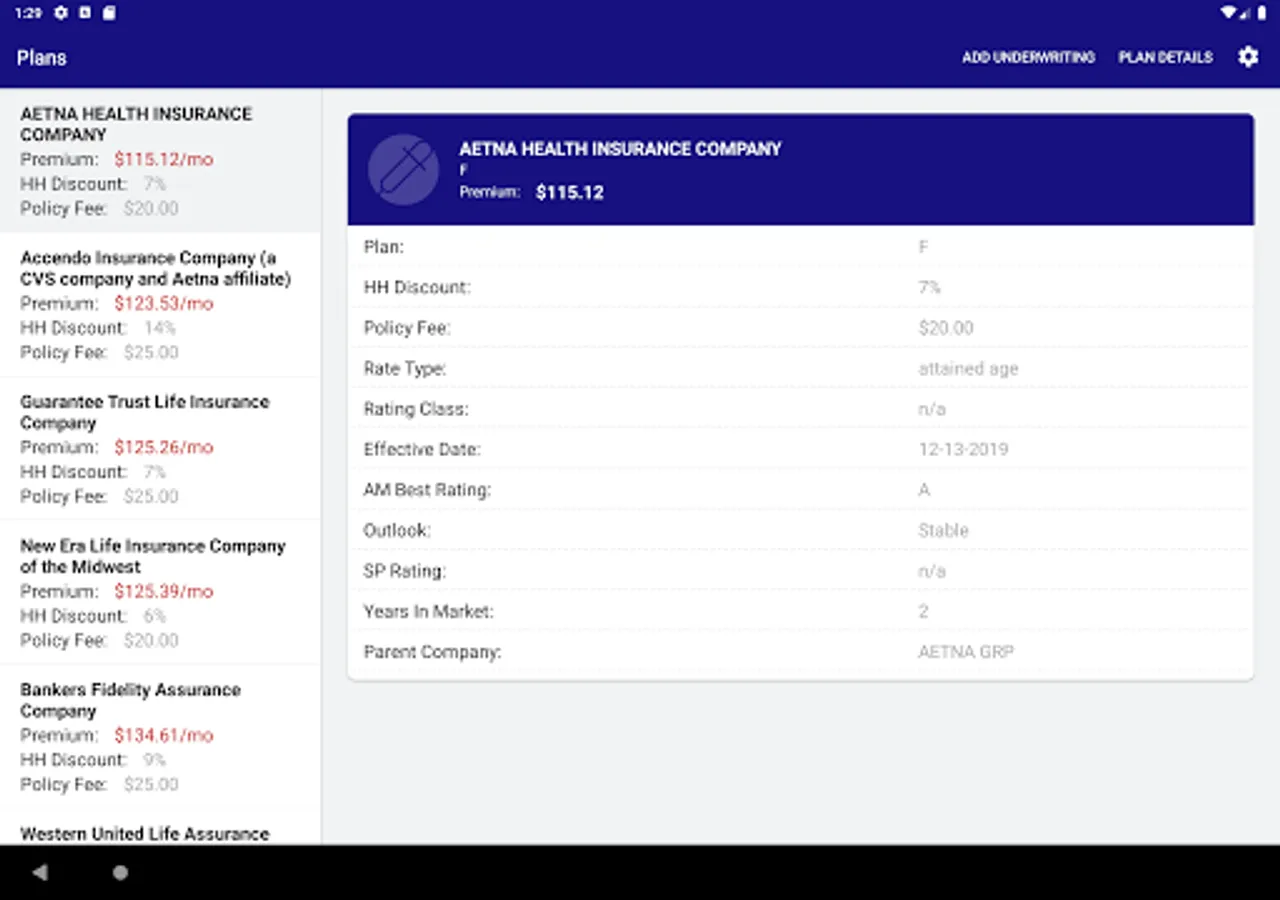
Task: Tap the Plans title in header
Action: pyautogui.click(x=42, y=57)
